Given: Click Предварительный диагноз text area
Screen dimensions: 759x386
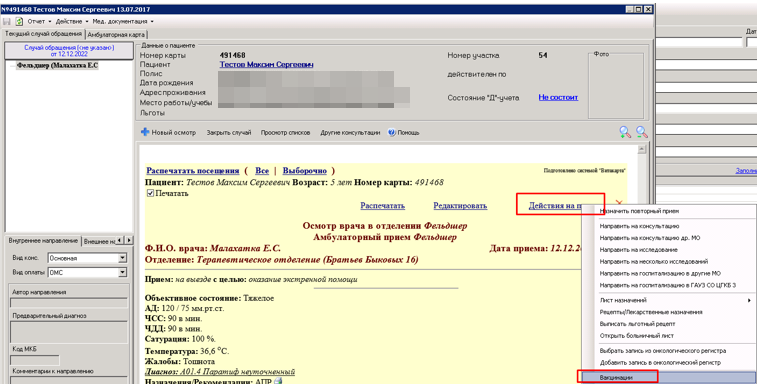Looking at the screenshot, I should point(69,332).
